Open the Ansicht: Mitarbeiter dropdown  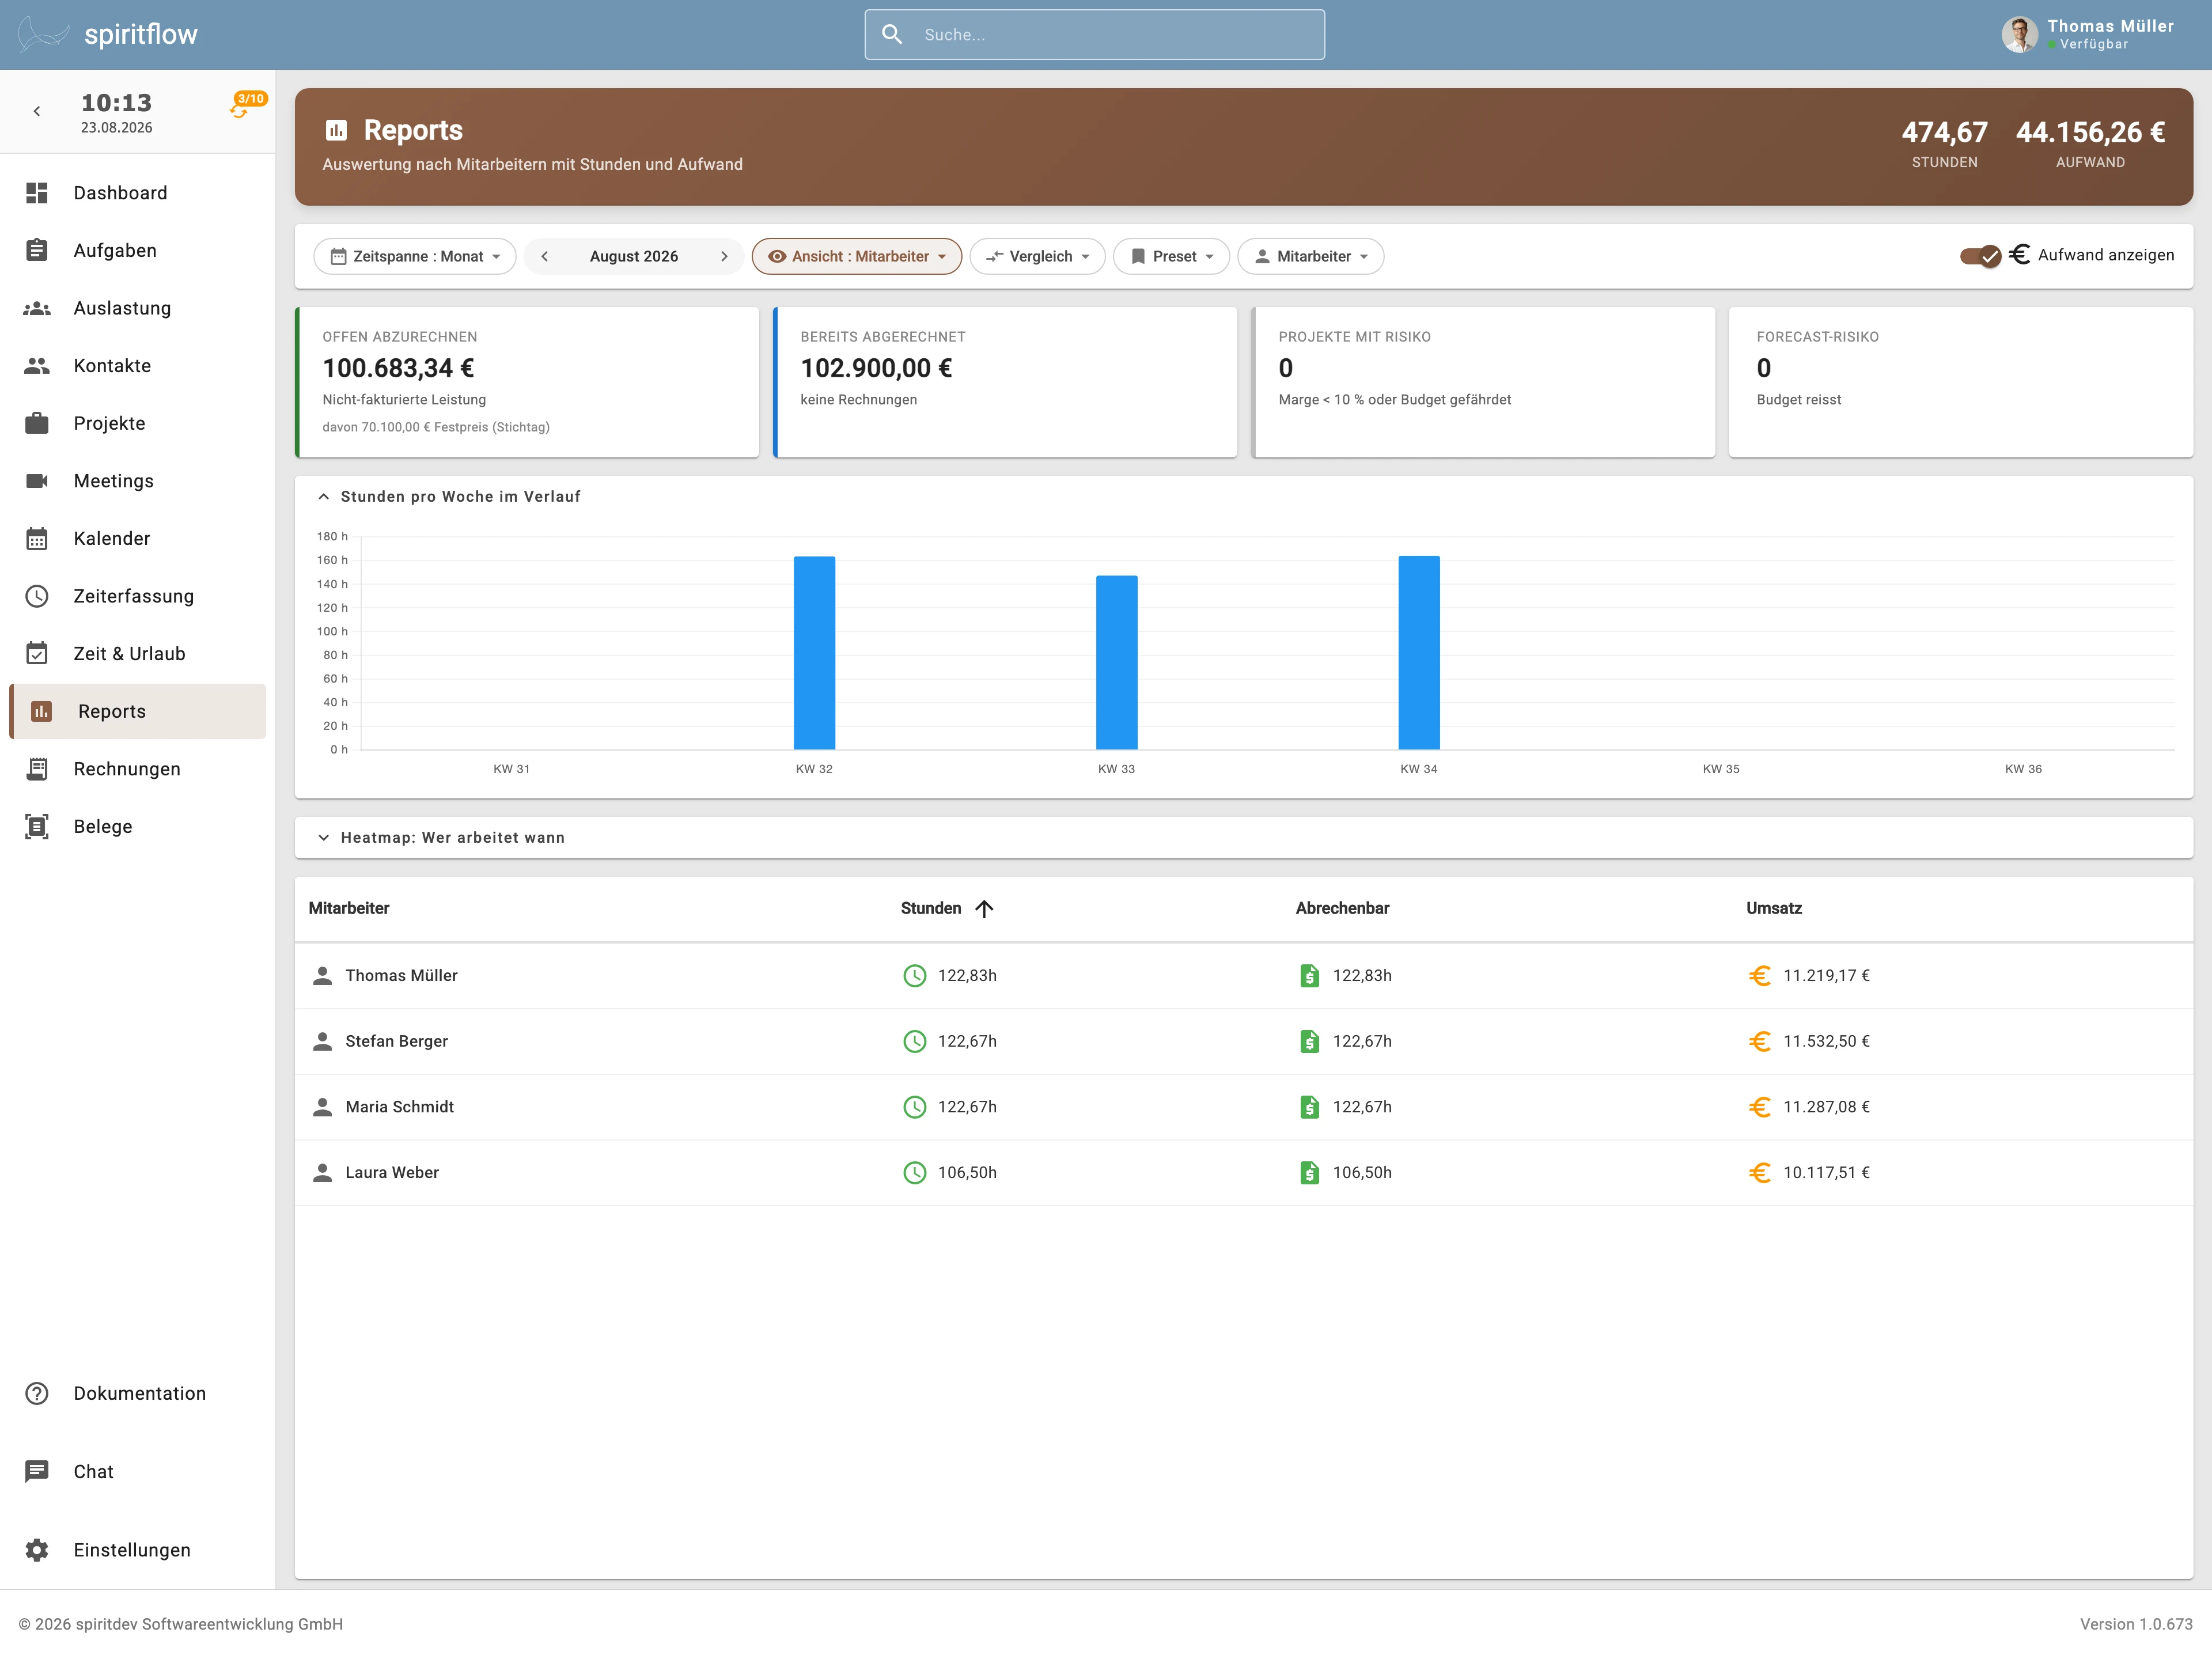[x=857, y=256]
